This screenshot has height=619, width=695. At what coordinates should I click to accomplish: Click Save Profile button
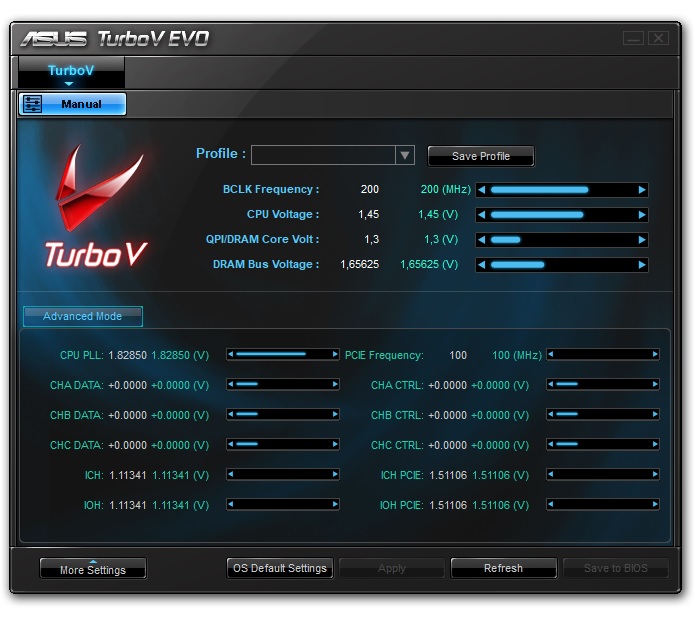tap(481, 156)
